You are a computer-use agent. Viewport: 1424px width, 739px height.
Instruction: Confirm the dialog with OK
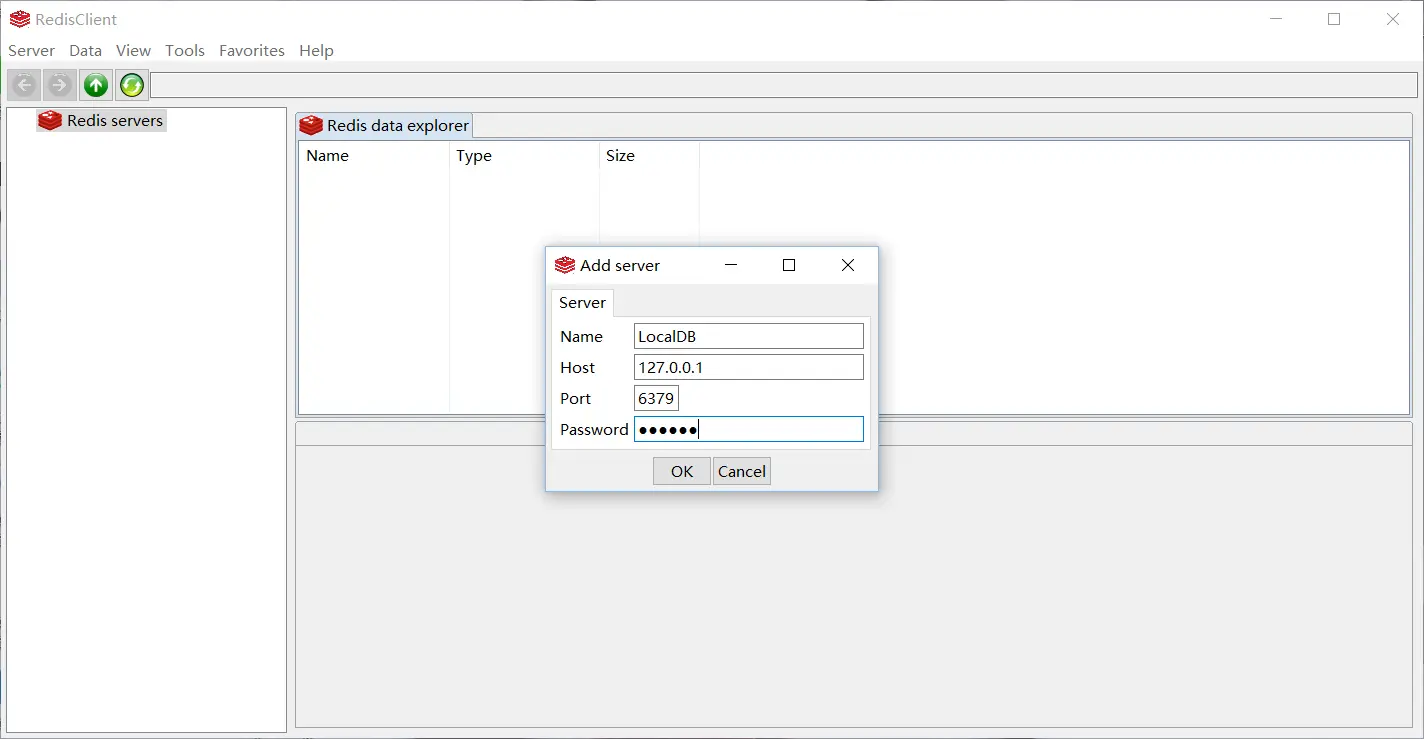tap(682, 471)
